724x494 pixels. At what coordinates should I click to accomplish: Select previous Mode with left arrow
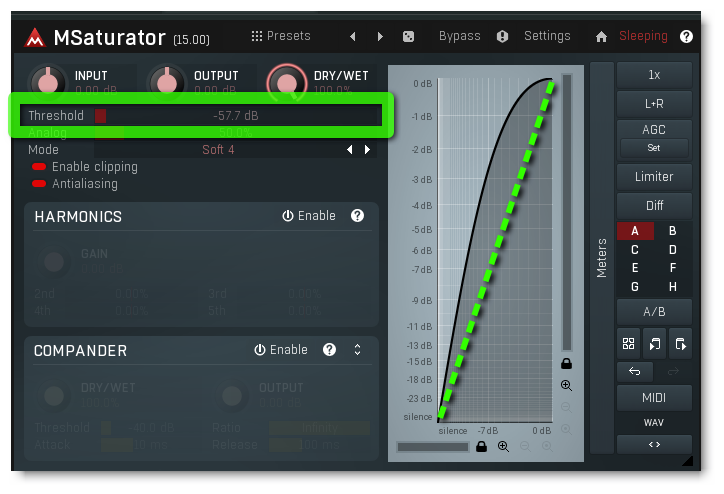coord(350,150)
